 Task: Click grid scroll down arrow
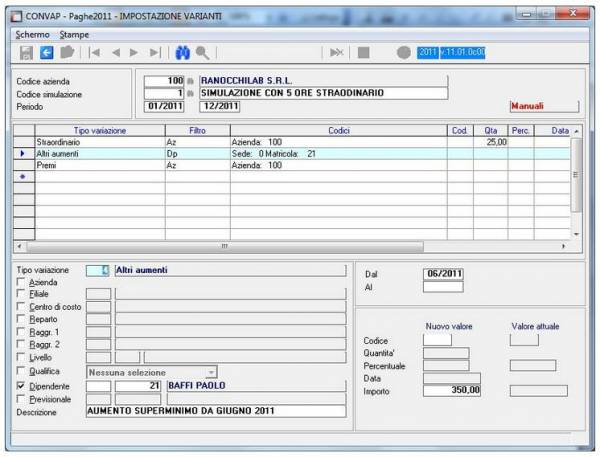click(576, 234)
